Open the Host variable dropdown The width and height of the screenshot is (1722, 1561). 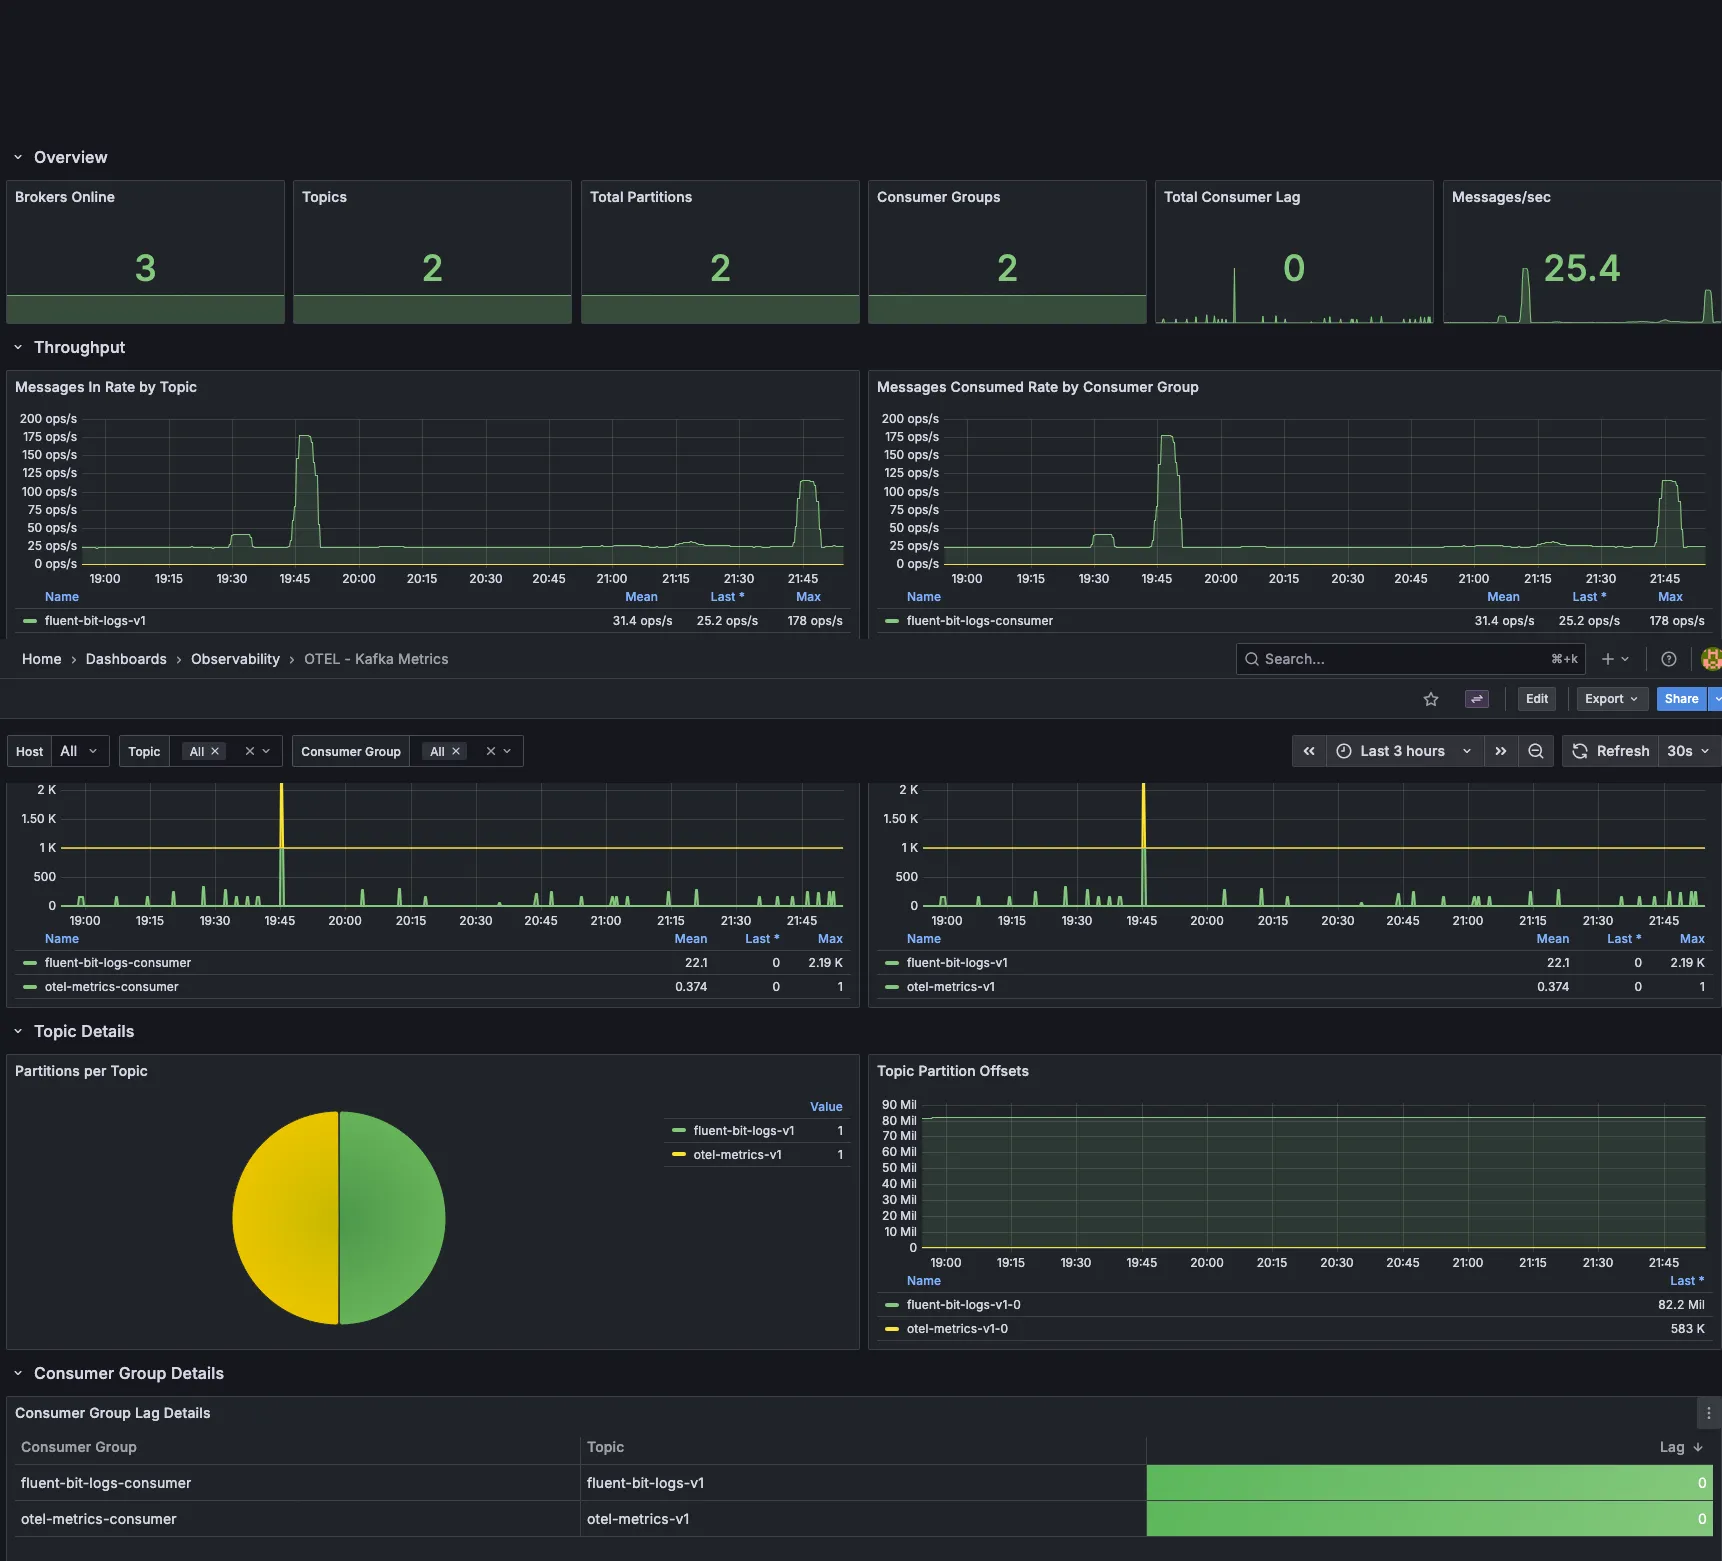point(78,751)
